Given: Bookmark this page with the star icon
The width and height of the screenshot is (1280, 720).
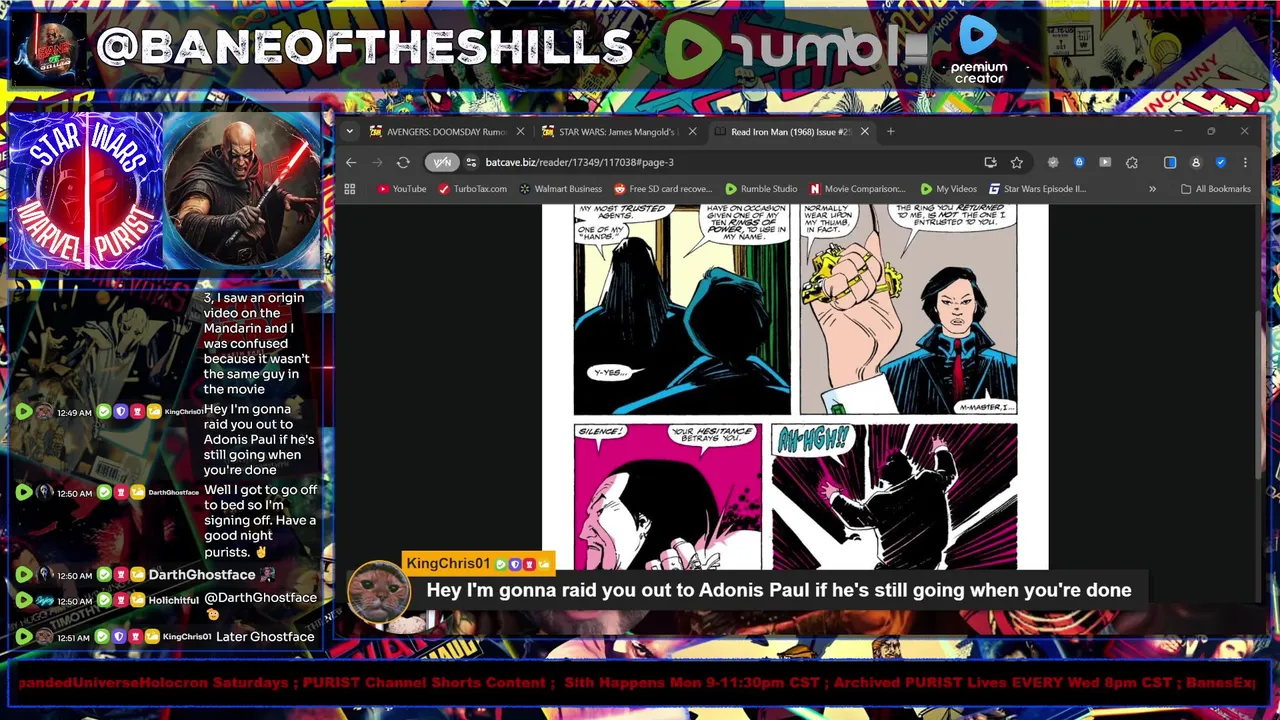Looking at the screenshot, I should point(1017,162).
